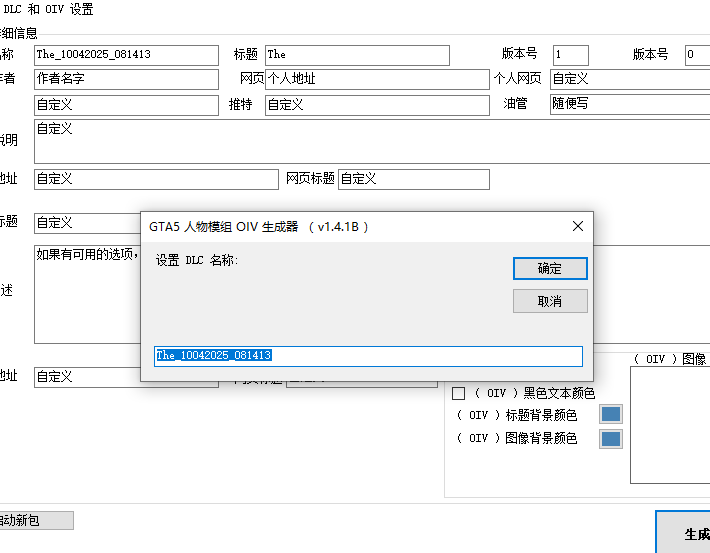Click the 推特 input field
This screenshot has height=553, width=710.
coord(377,105)
